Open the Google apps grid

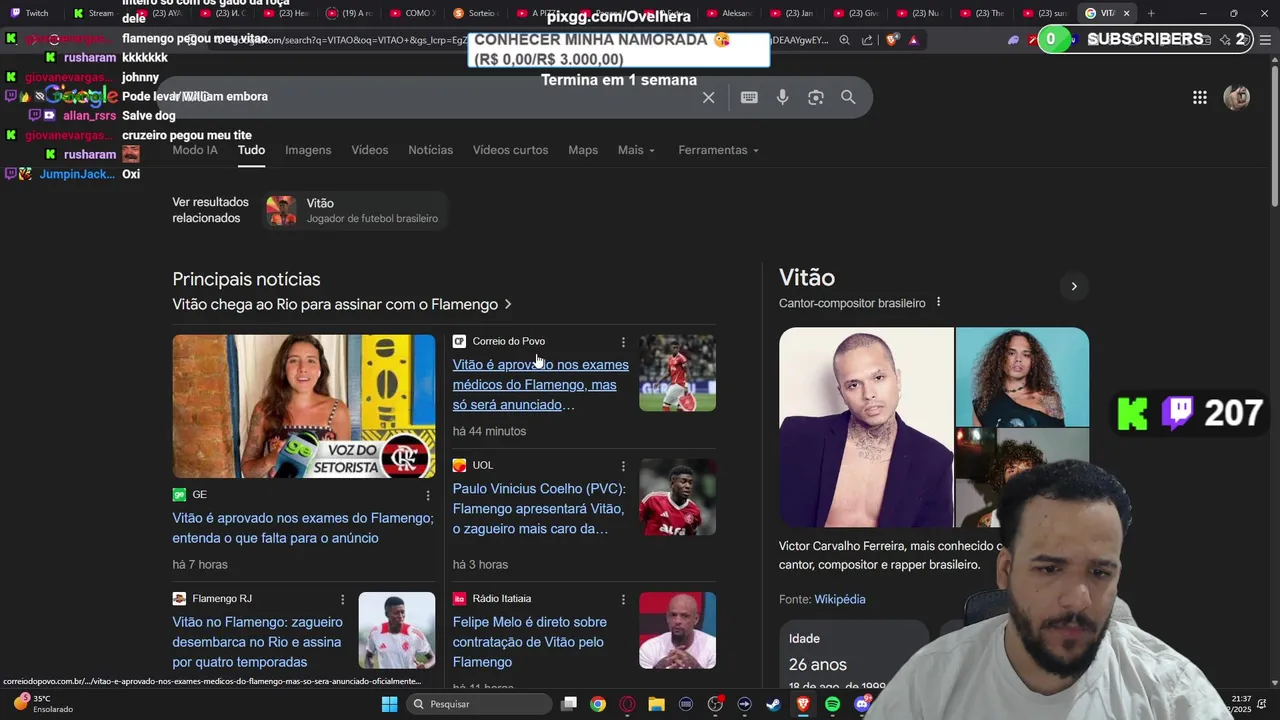[1199, 97]
